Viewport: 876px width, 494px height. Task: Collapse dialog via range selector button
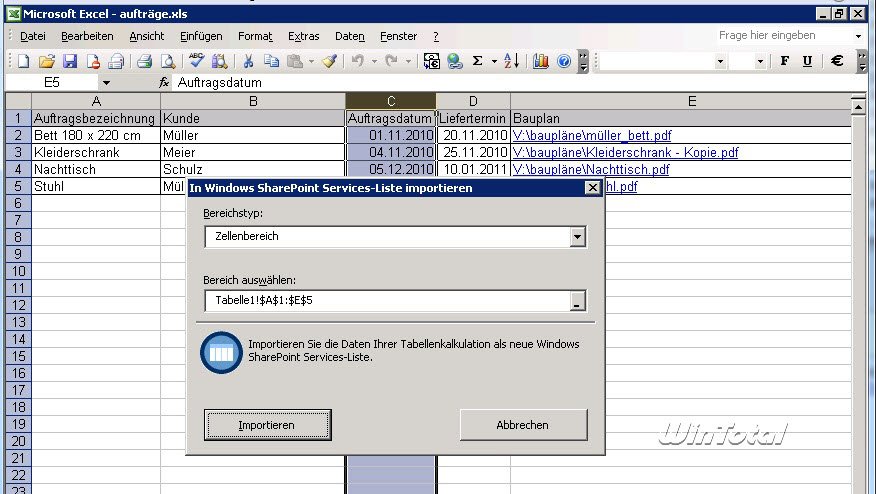click(x=577, y=301)
